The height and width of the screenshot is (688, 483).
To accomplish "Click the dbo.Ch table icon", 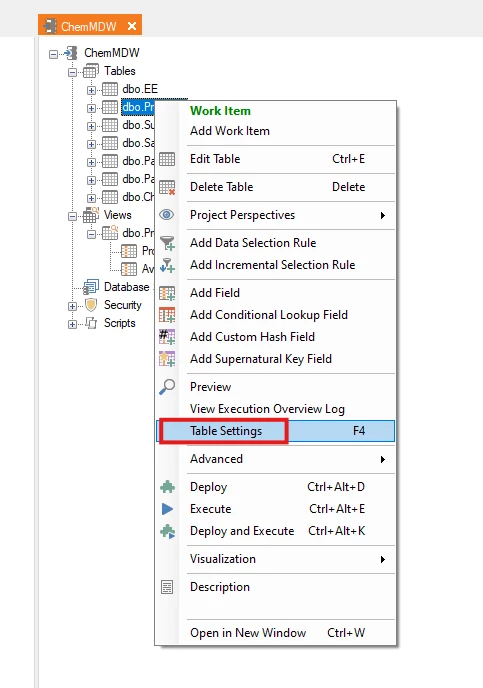I will (110, 197).
